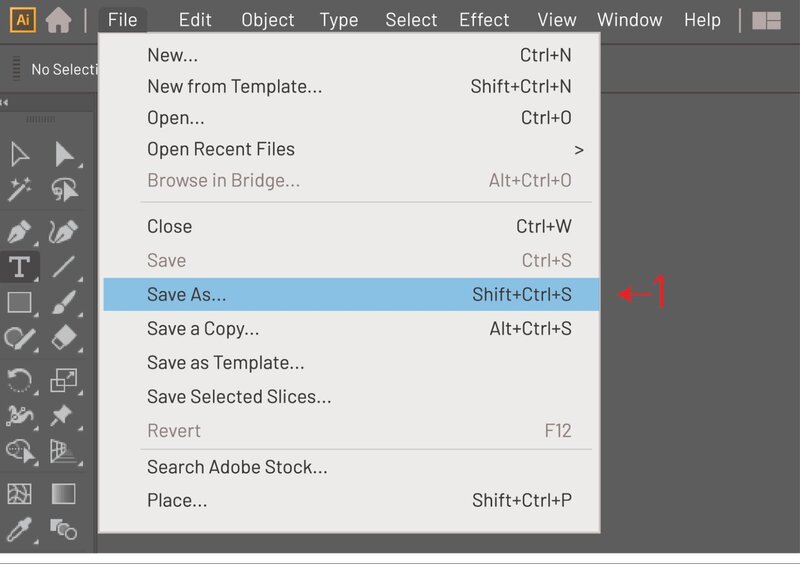Image resolution: width=800 pixels, height=564 pixels.
Task: Open the Effect menu
Action: [x=484, y=20]
